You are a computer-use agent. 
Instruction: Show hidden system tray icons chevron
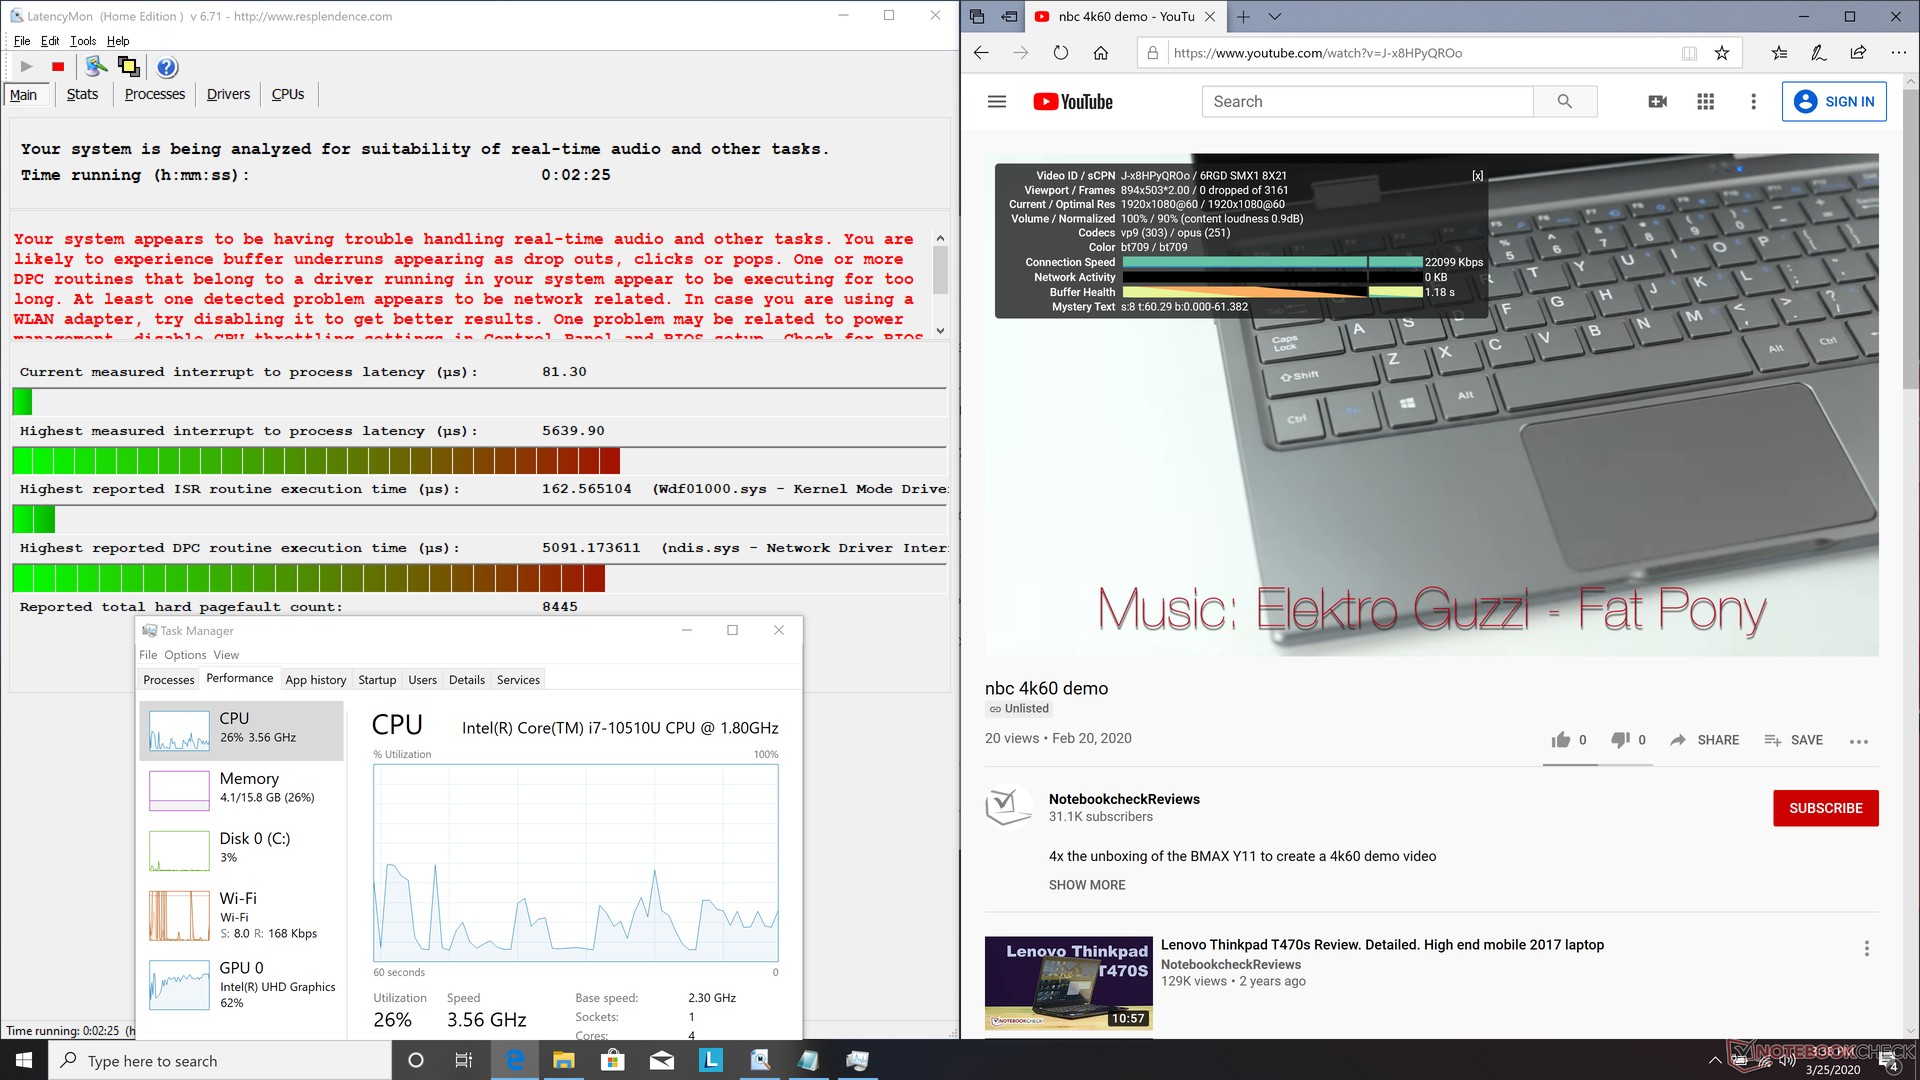tap(1714, 1060)
